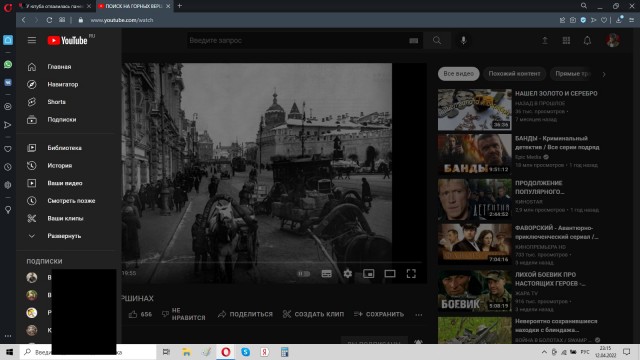Open ЛИХОЙ БОЕВИК ПРО НАСТОЯЩИХ ГЕРОЕВ title
The height and width of the screenshot is (360, 640).
550,279
